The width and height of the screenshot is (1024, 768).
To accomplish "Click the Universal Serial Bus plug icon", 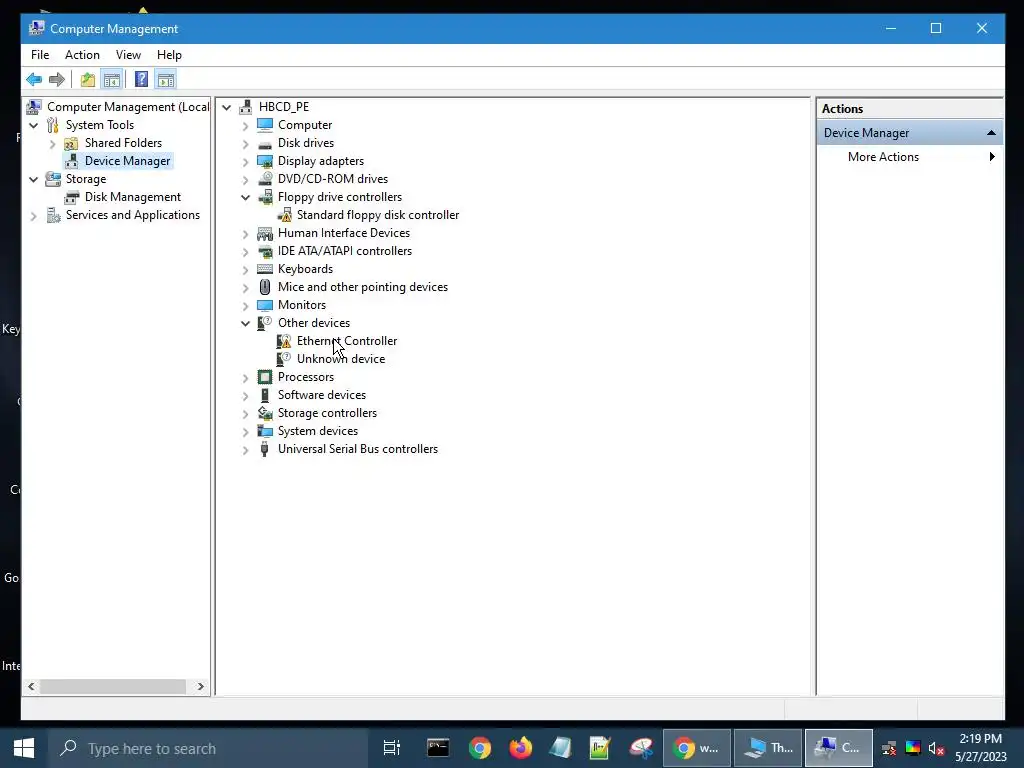I will 264,449.
